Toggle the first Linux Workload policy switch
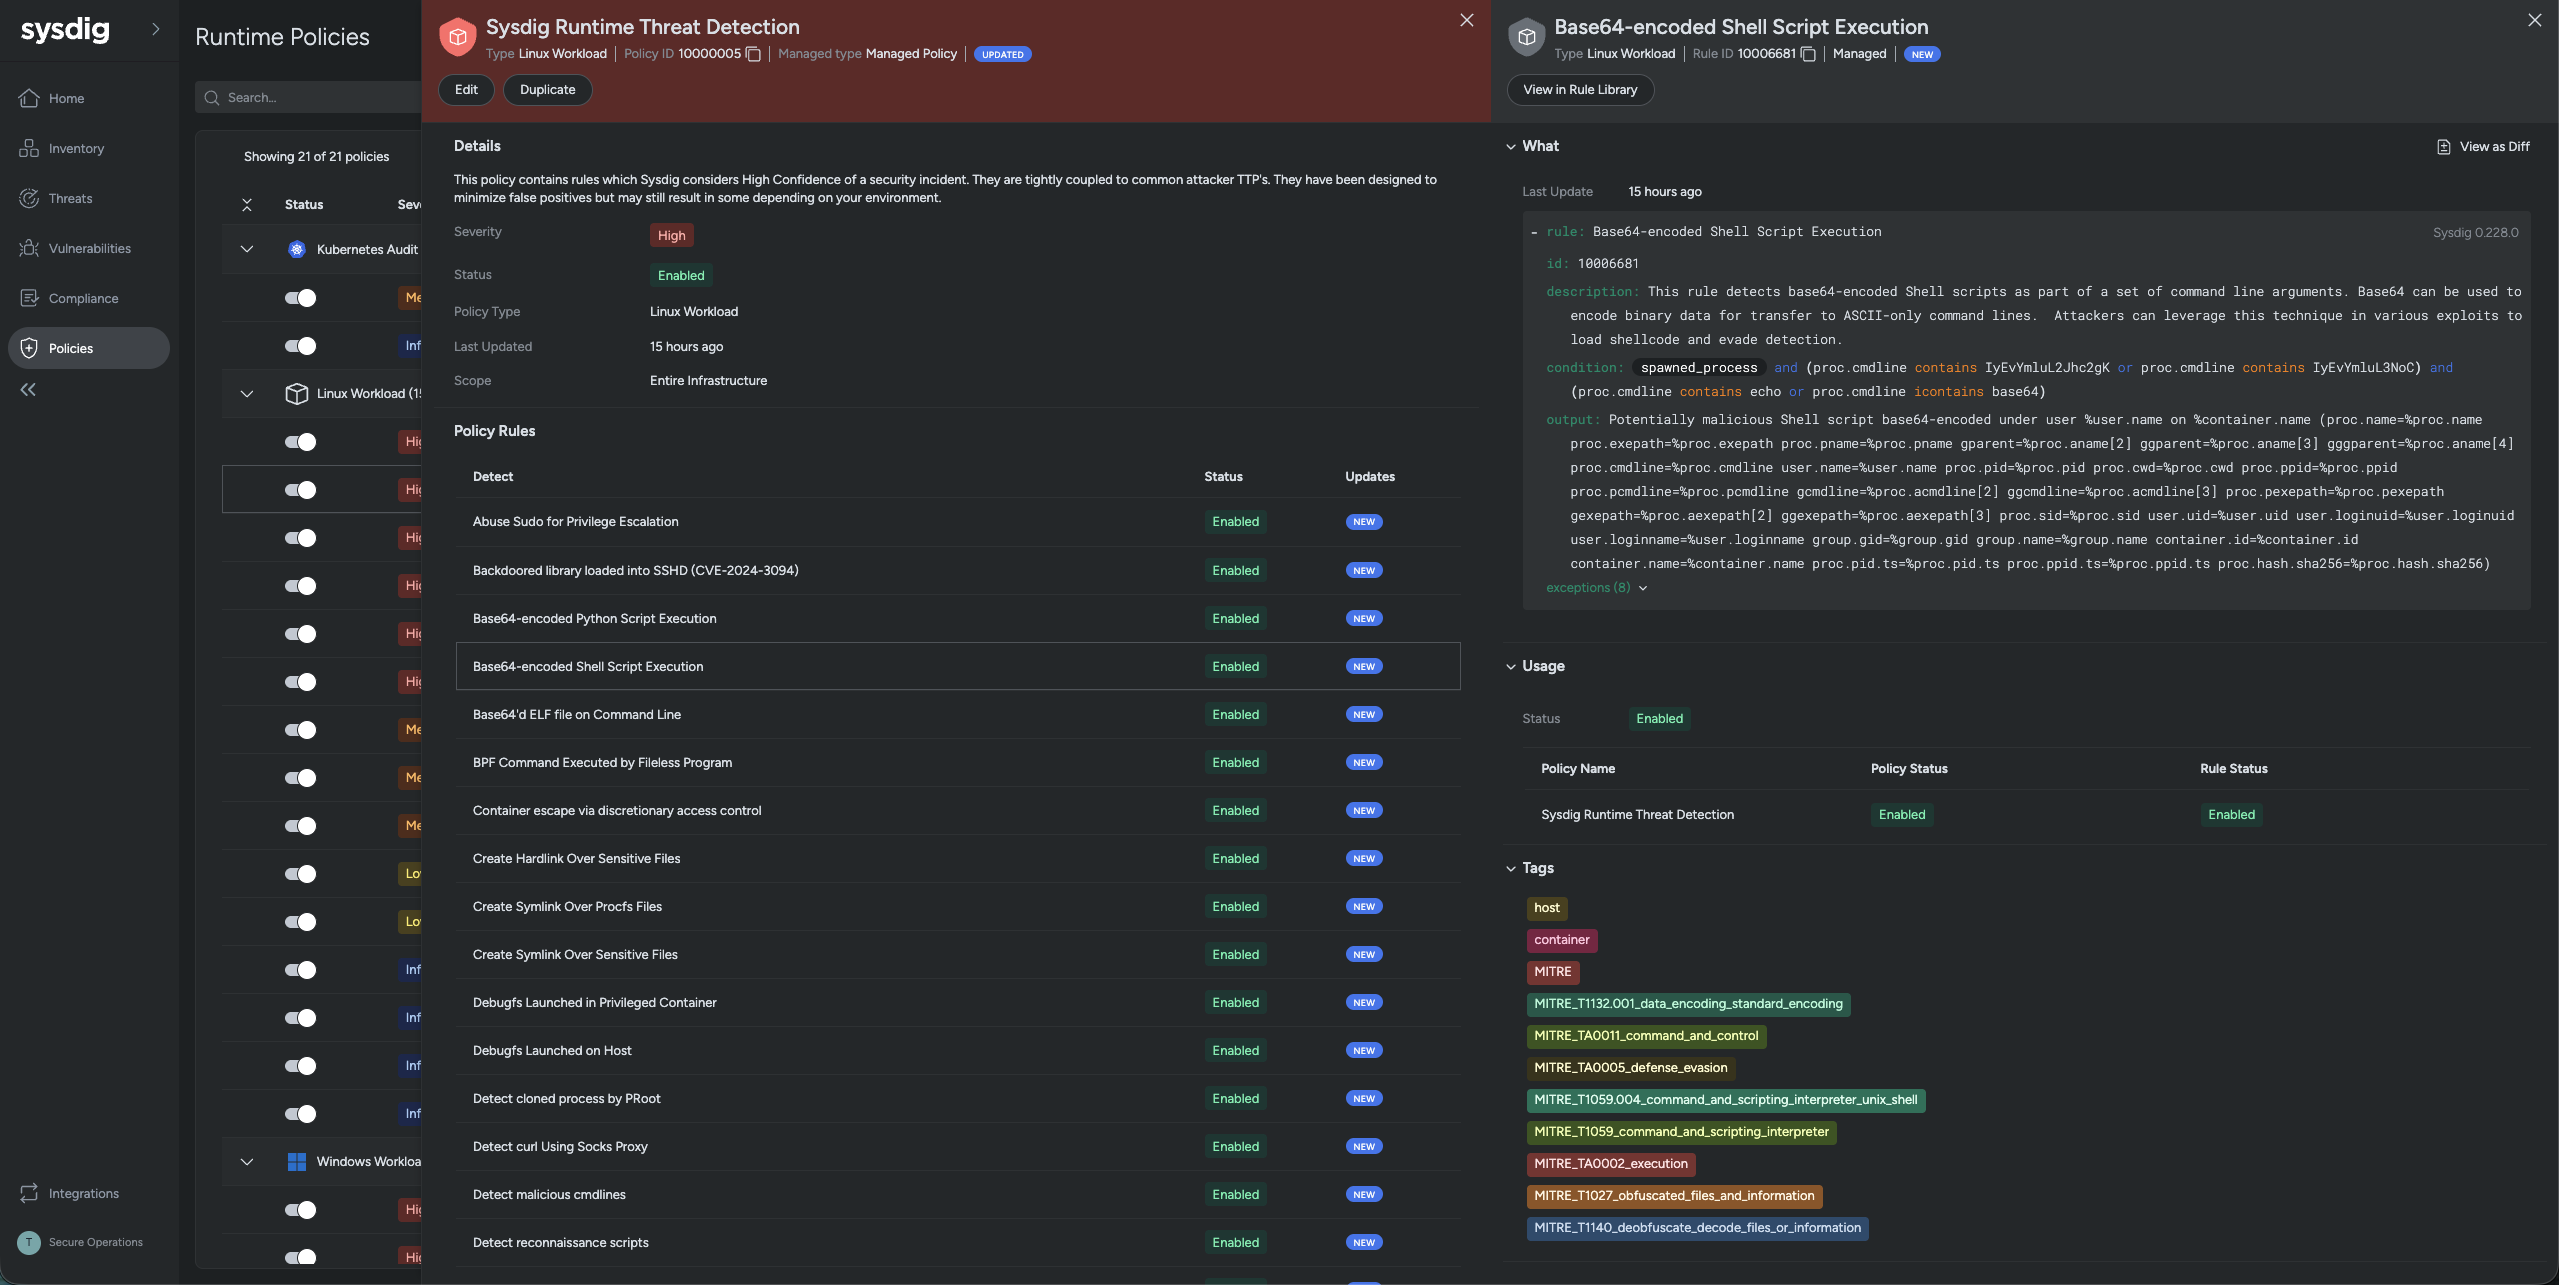The image size is (2559, 1285). (x=300, y=442)
